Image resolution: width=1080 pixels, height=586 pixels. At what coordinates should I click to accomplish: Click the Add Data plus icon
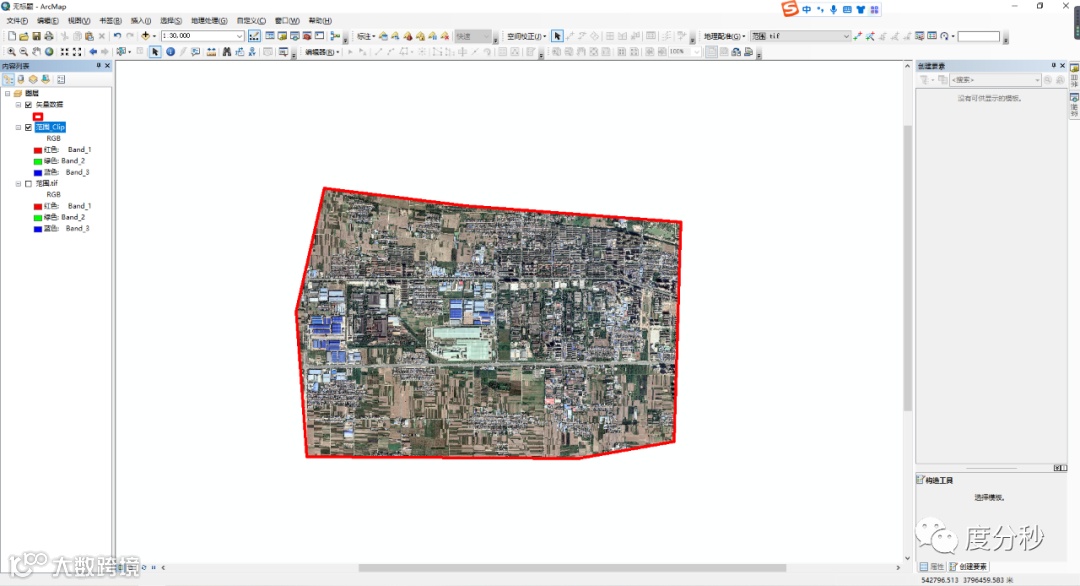point(145,36)
